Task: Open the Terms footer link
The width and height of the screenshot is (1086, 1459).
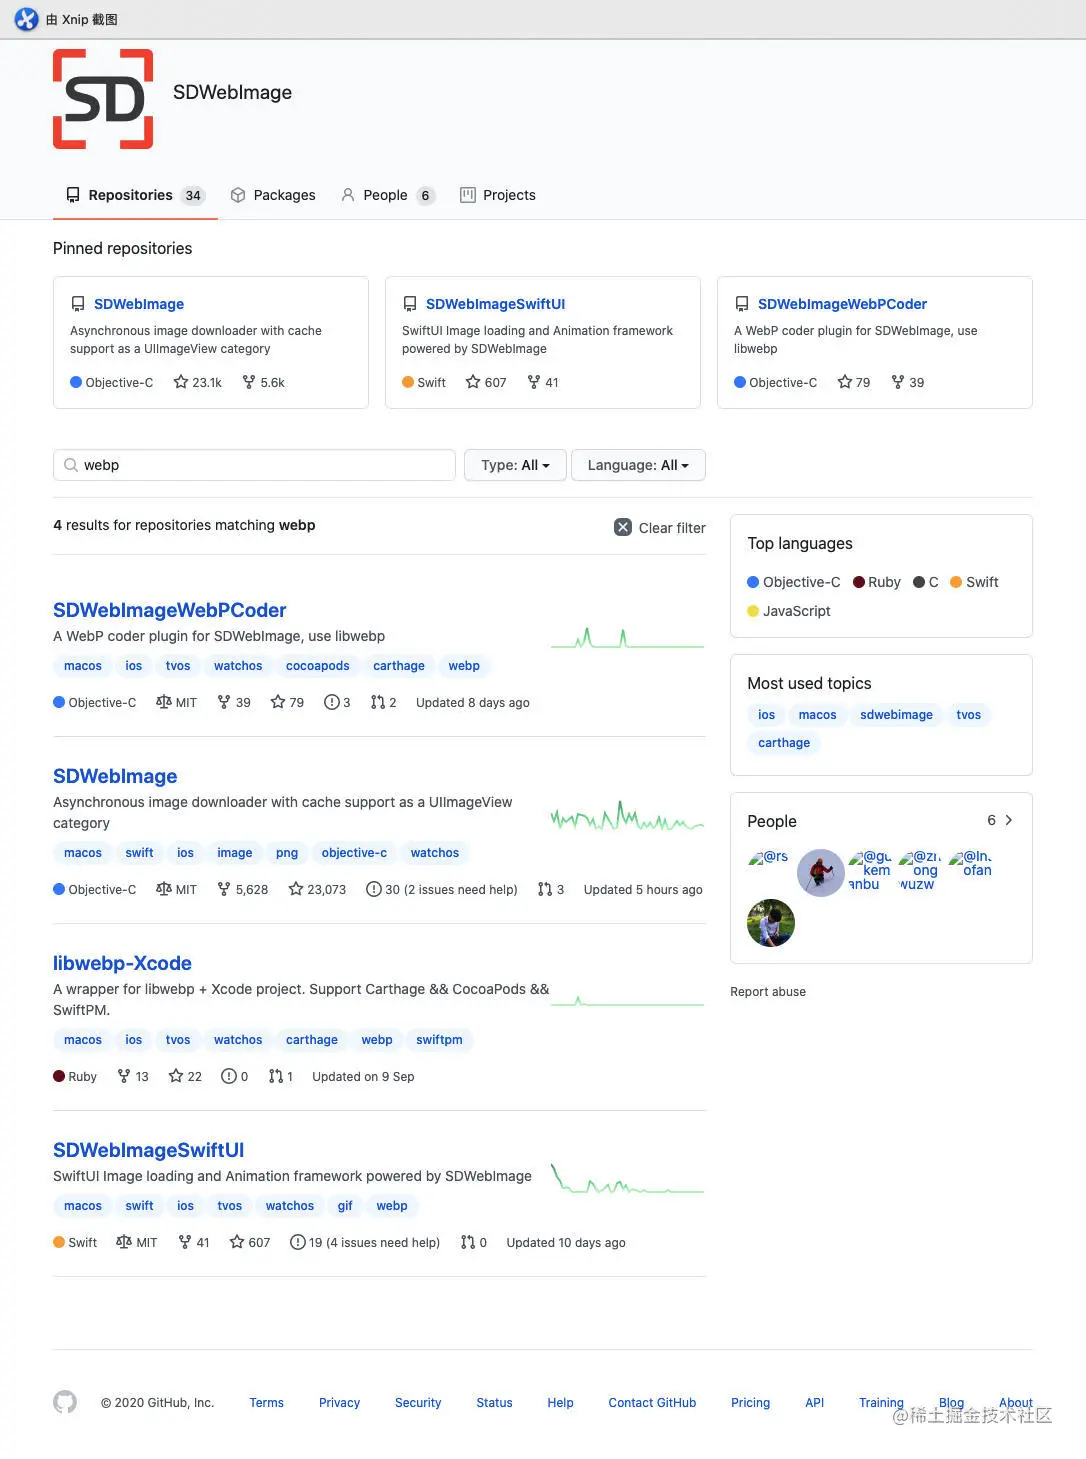Action: pos(267,1403)
